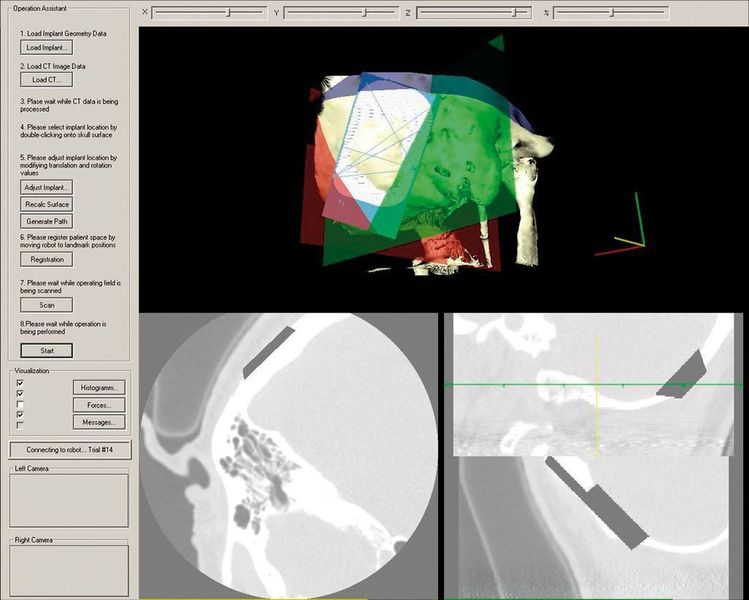749x600 pixels.
Task: Click '1. Load Implant Geometry Data' text
Action: click(63, 33)
